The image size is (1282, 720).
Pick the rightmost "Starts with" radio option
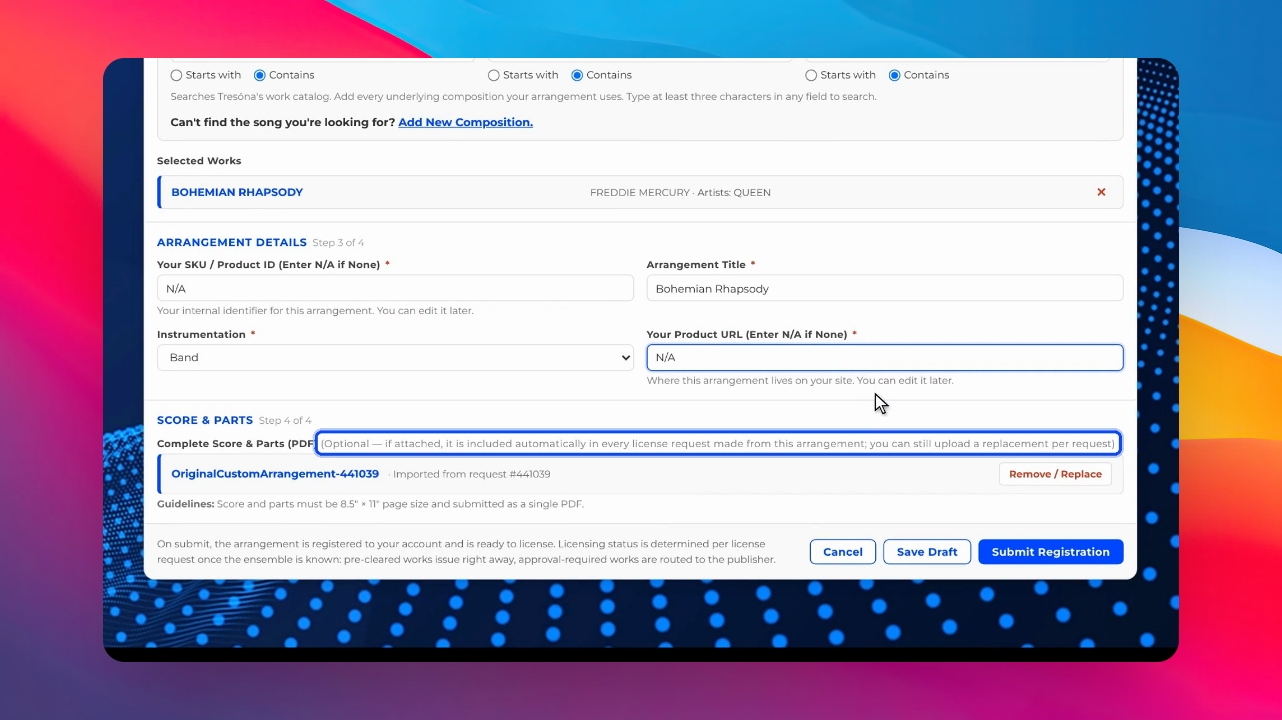(812, 75)
